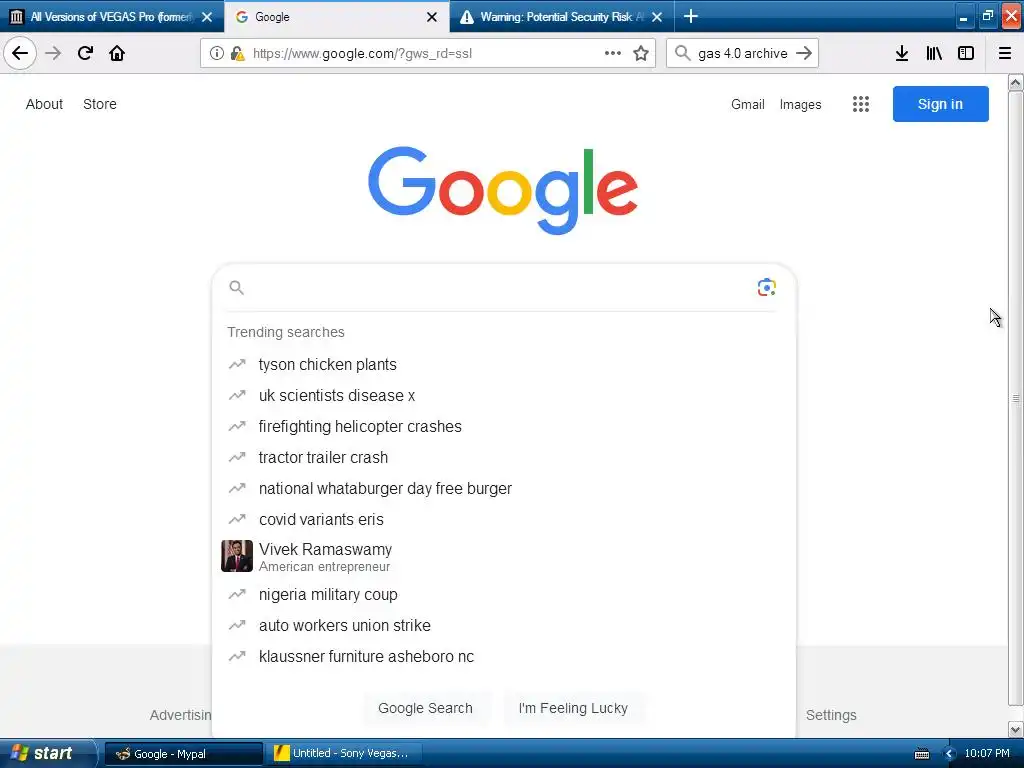Search by image with Google Lens icon
Screen dimensions: 1024x768
coord(767,287)
